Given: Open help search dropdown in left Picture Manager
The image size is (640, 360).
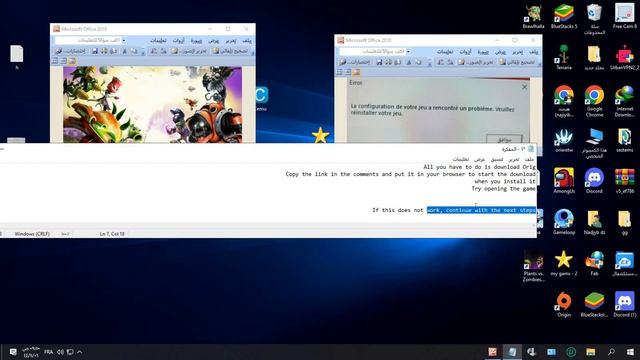Looking at the screenshot, I should point(124,40).
